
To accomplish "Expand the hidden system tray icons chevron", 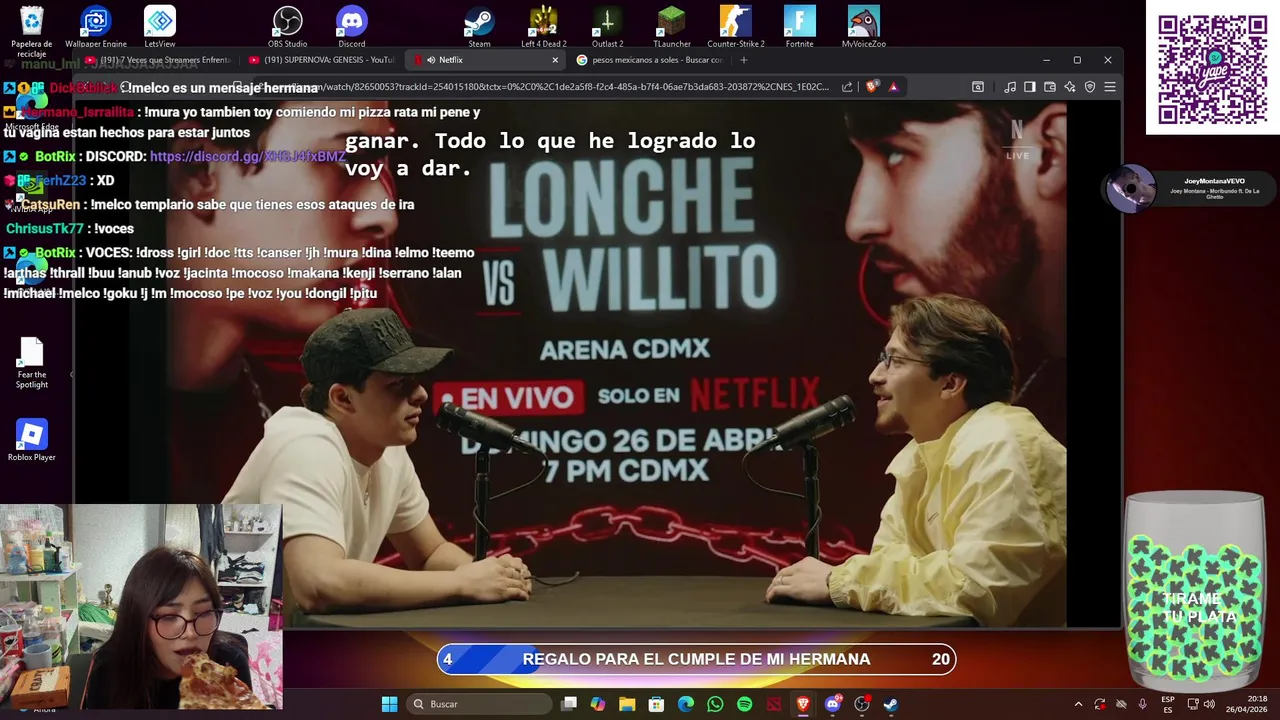I will coord(1078,704).
